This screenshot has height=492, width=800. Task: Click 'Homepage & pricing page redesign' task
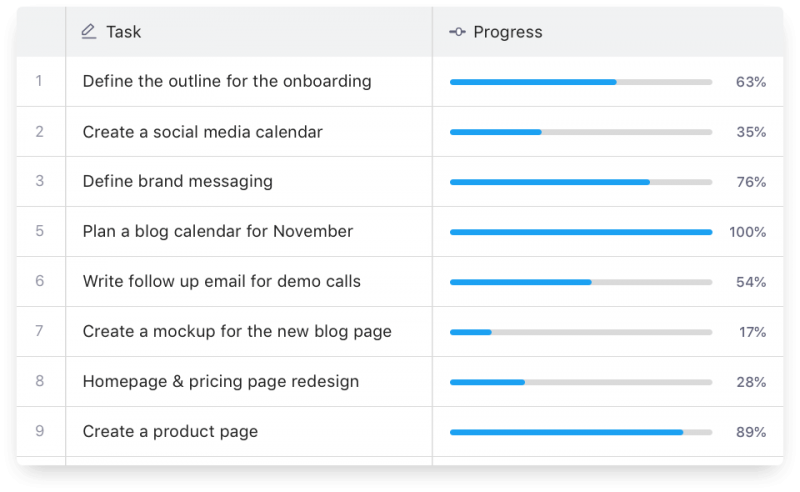click(221, 382)
